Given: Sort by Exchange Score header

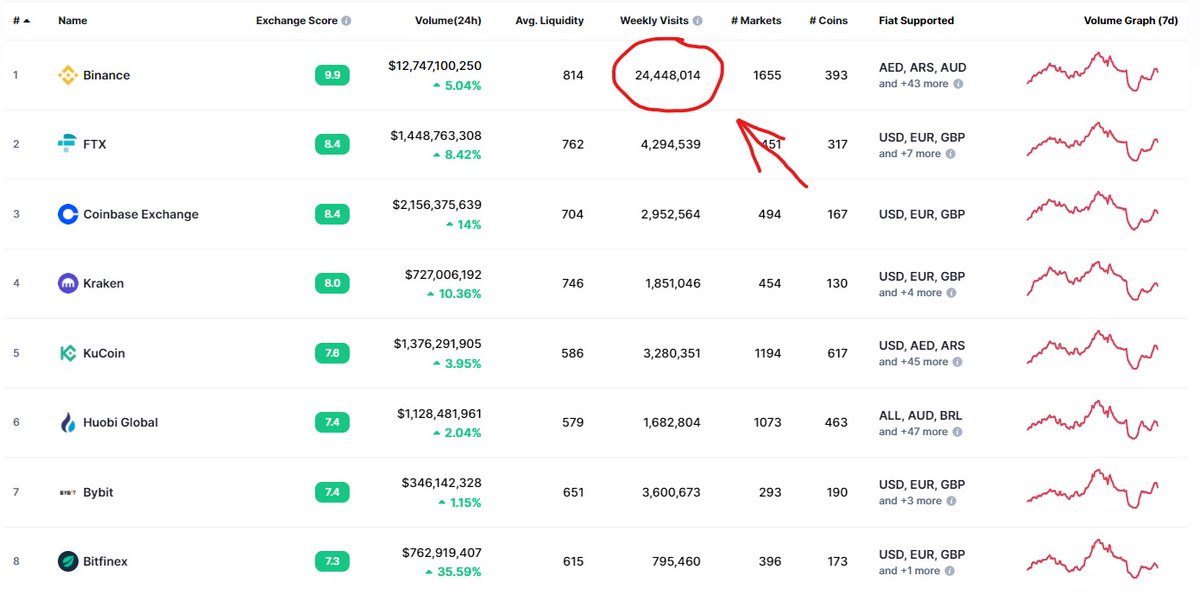Looking at the screenshot, I should coord(297,20).
